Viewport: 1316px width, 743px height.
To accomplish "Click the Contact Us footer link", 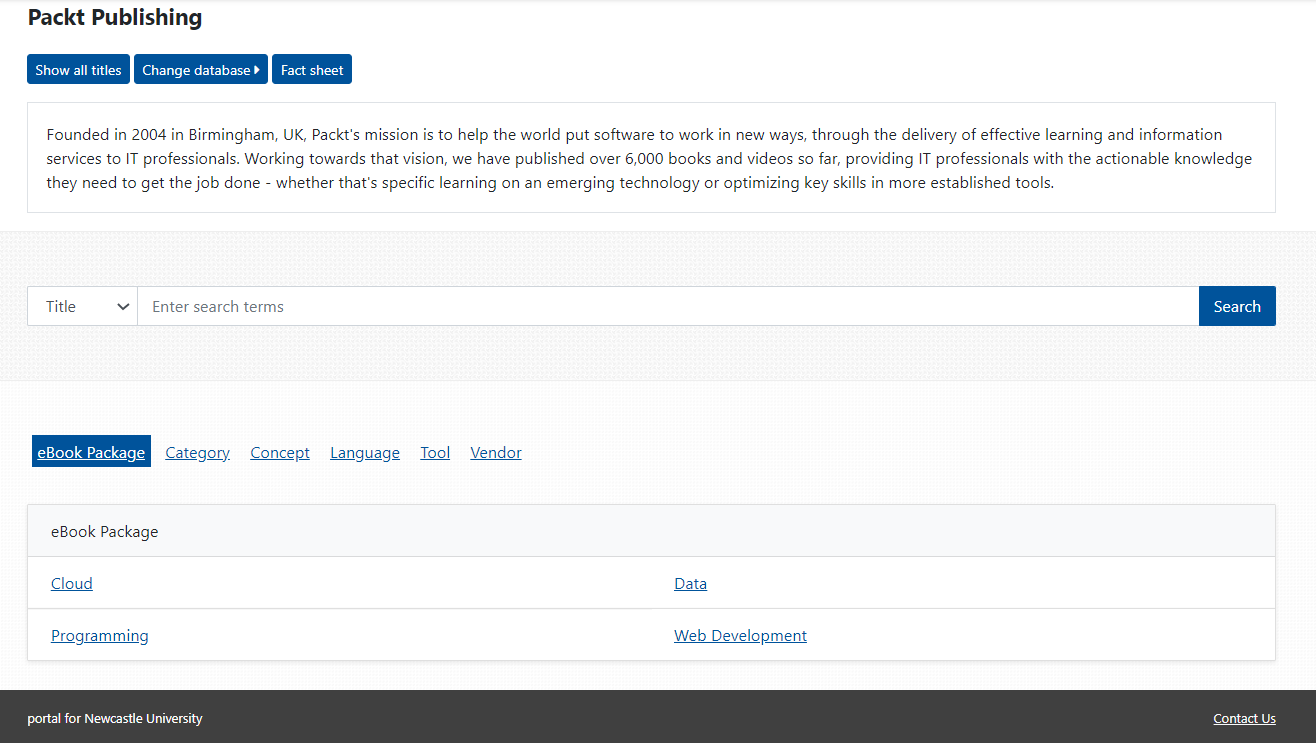I will pyautogui.click(x=1244, y=719).
